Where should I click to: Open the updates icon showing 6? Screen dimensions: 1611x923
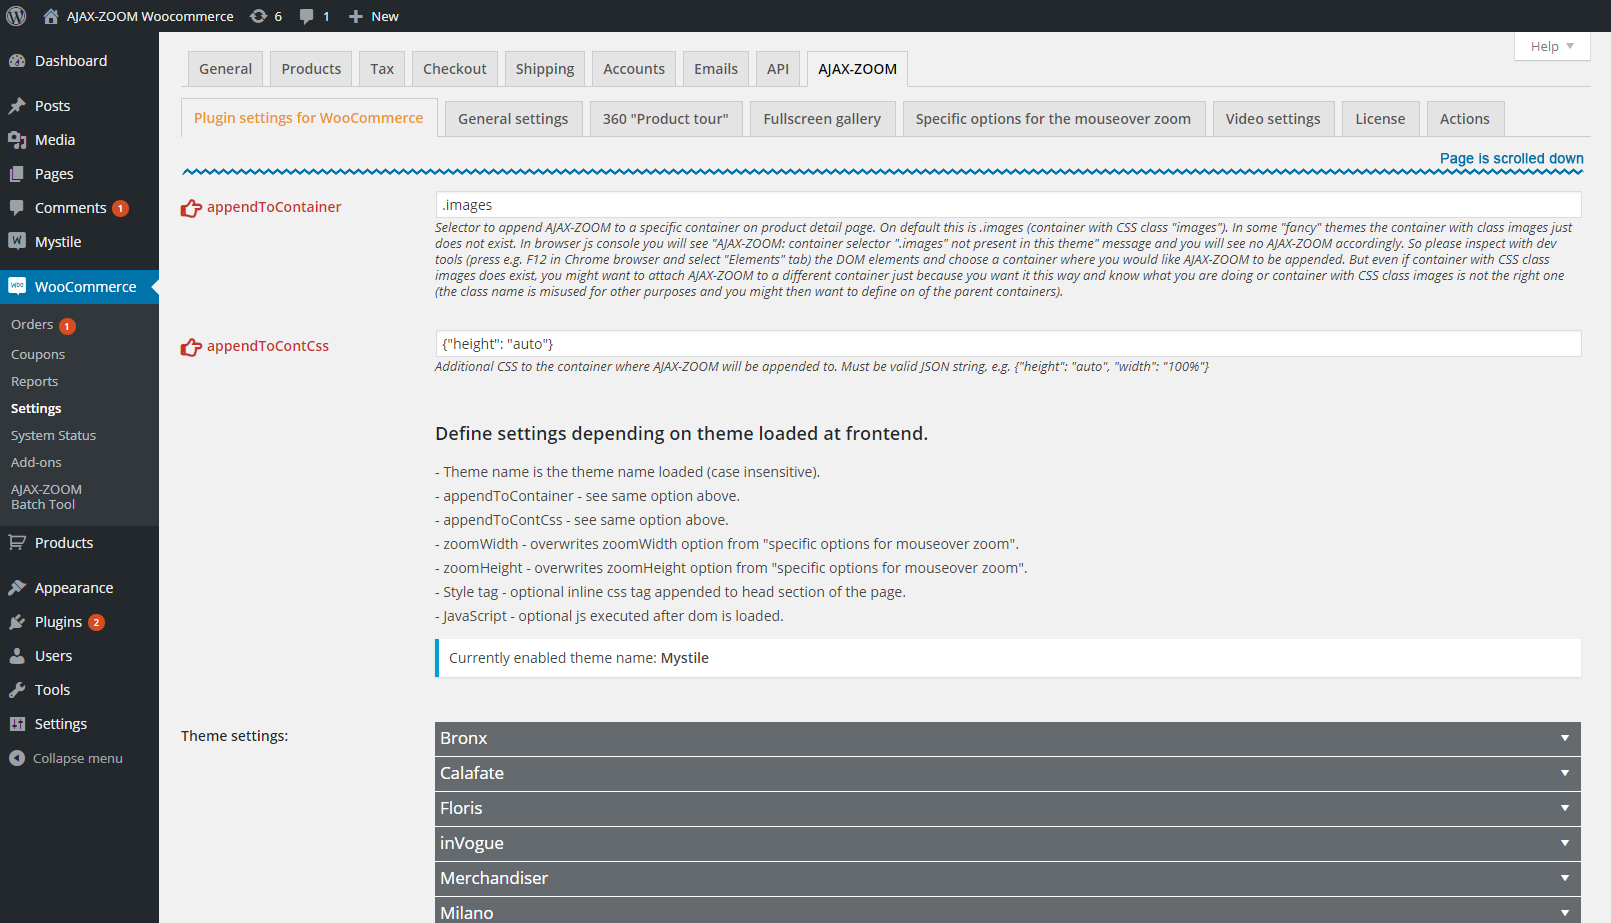tap(258, 16)
